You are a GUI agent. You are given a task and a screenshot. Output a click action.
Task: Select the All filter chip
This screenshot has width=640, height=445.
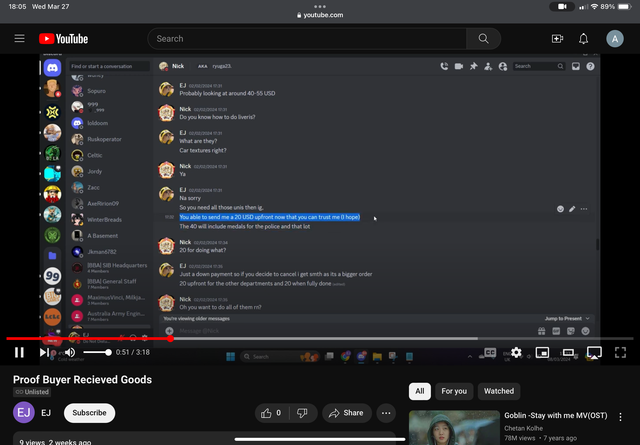tap(420, 391)
